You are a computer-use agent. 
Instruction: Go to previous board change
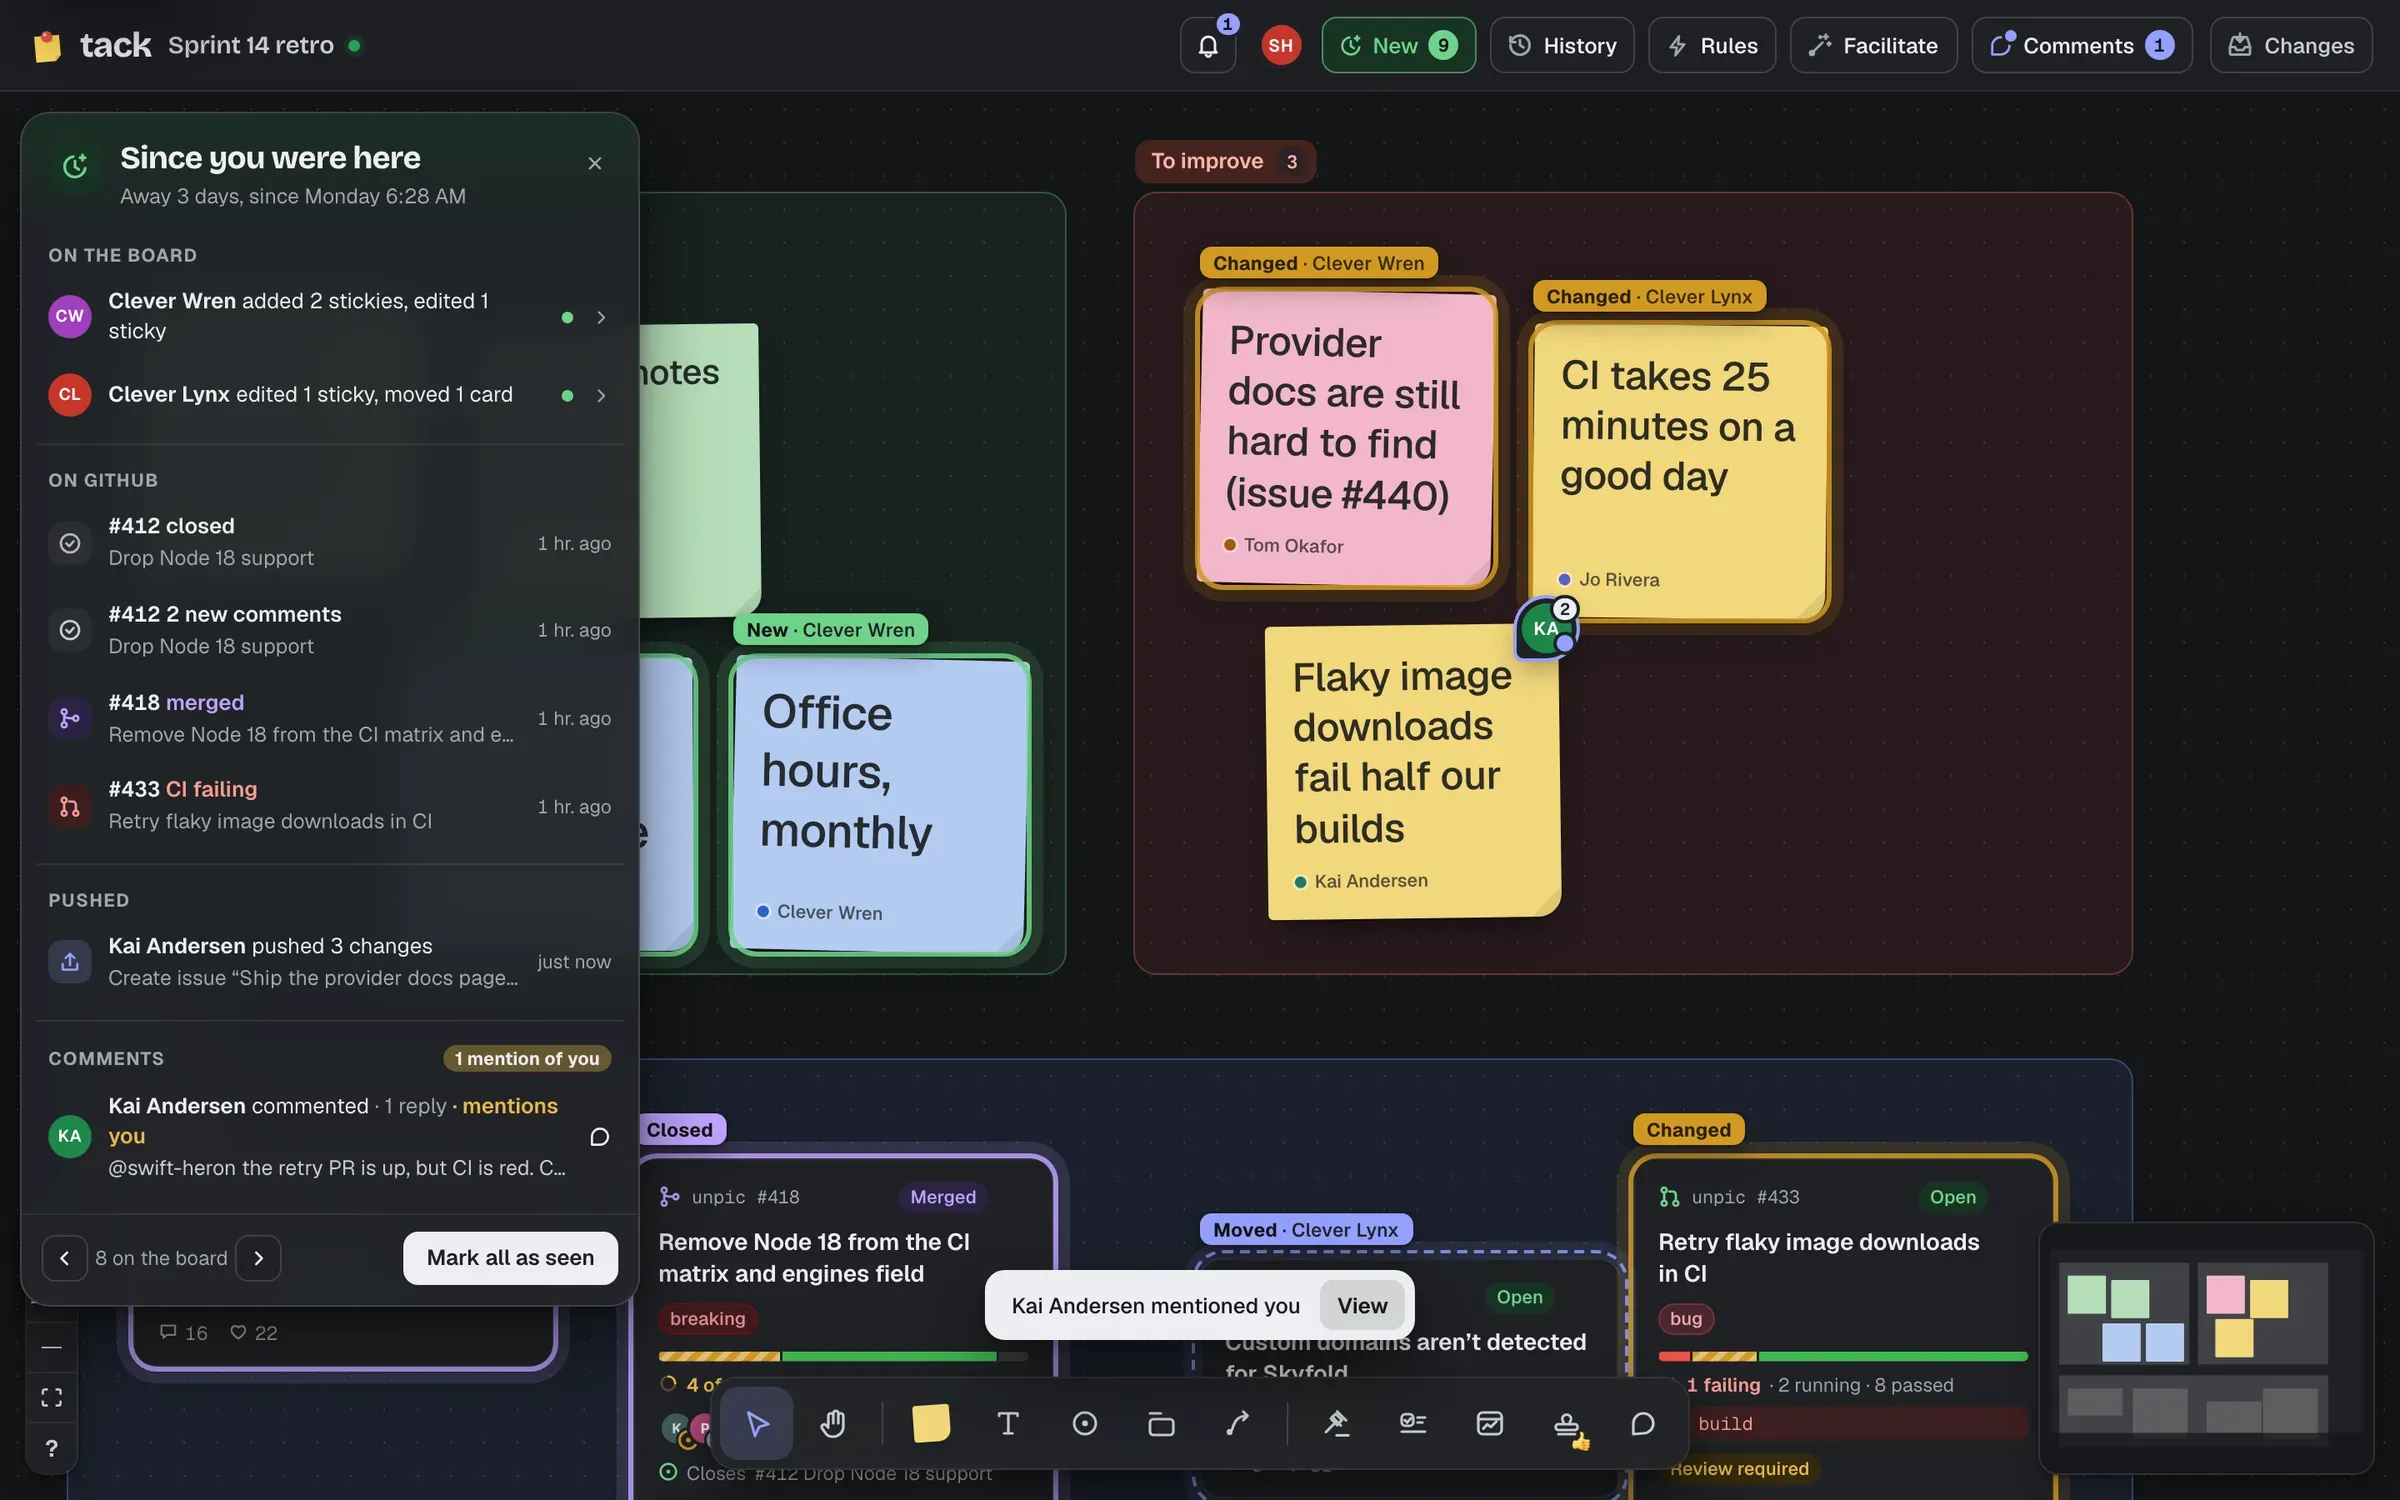(x=64, y=1258)
